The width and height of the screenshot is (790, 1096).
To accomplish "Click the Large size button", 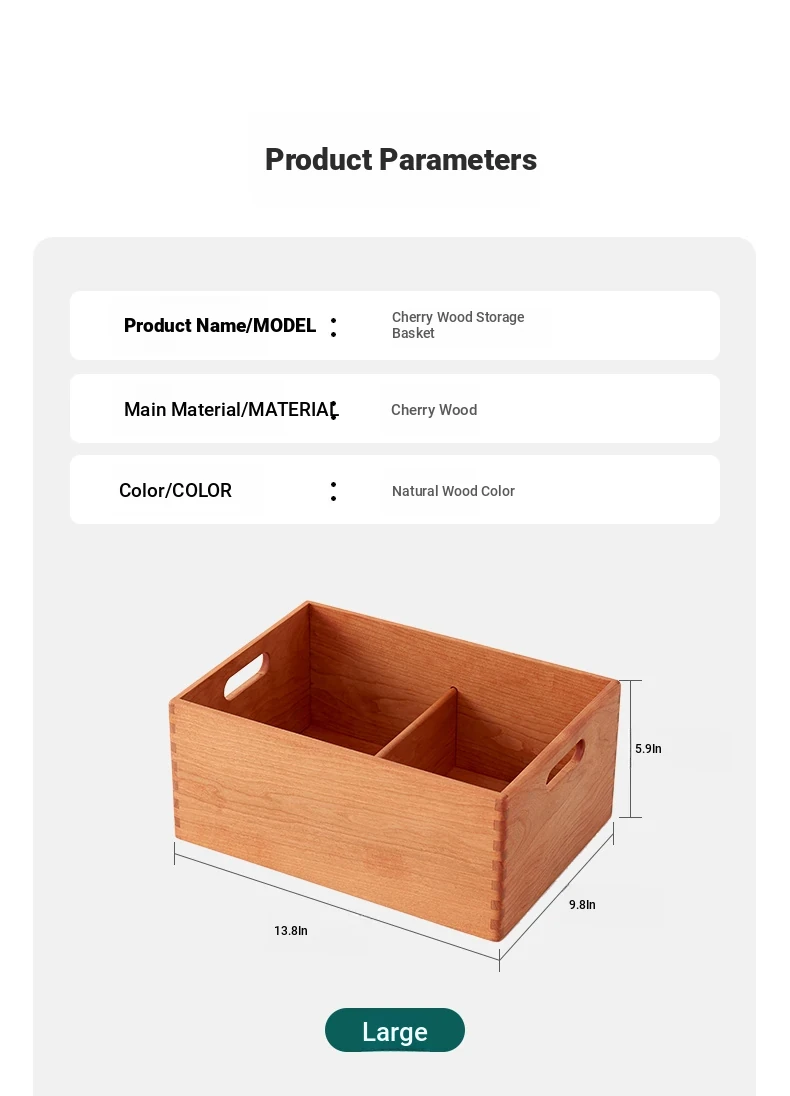I will click(394, 1030).
